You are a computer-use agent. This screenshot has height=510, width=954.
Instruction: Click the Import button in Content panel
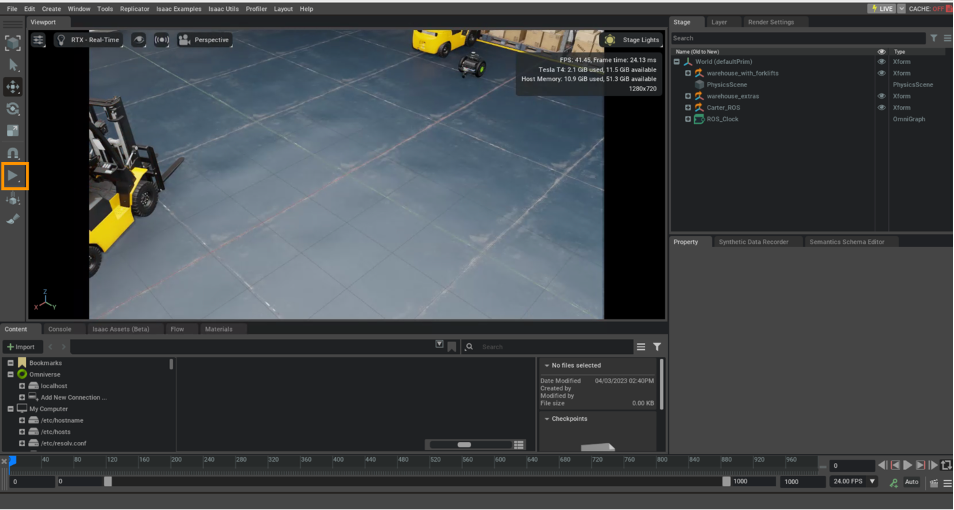(20, 346)
